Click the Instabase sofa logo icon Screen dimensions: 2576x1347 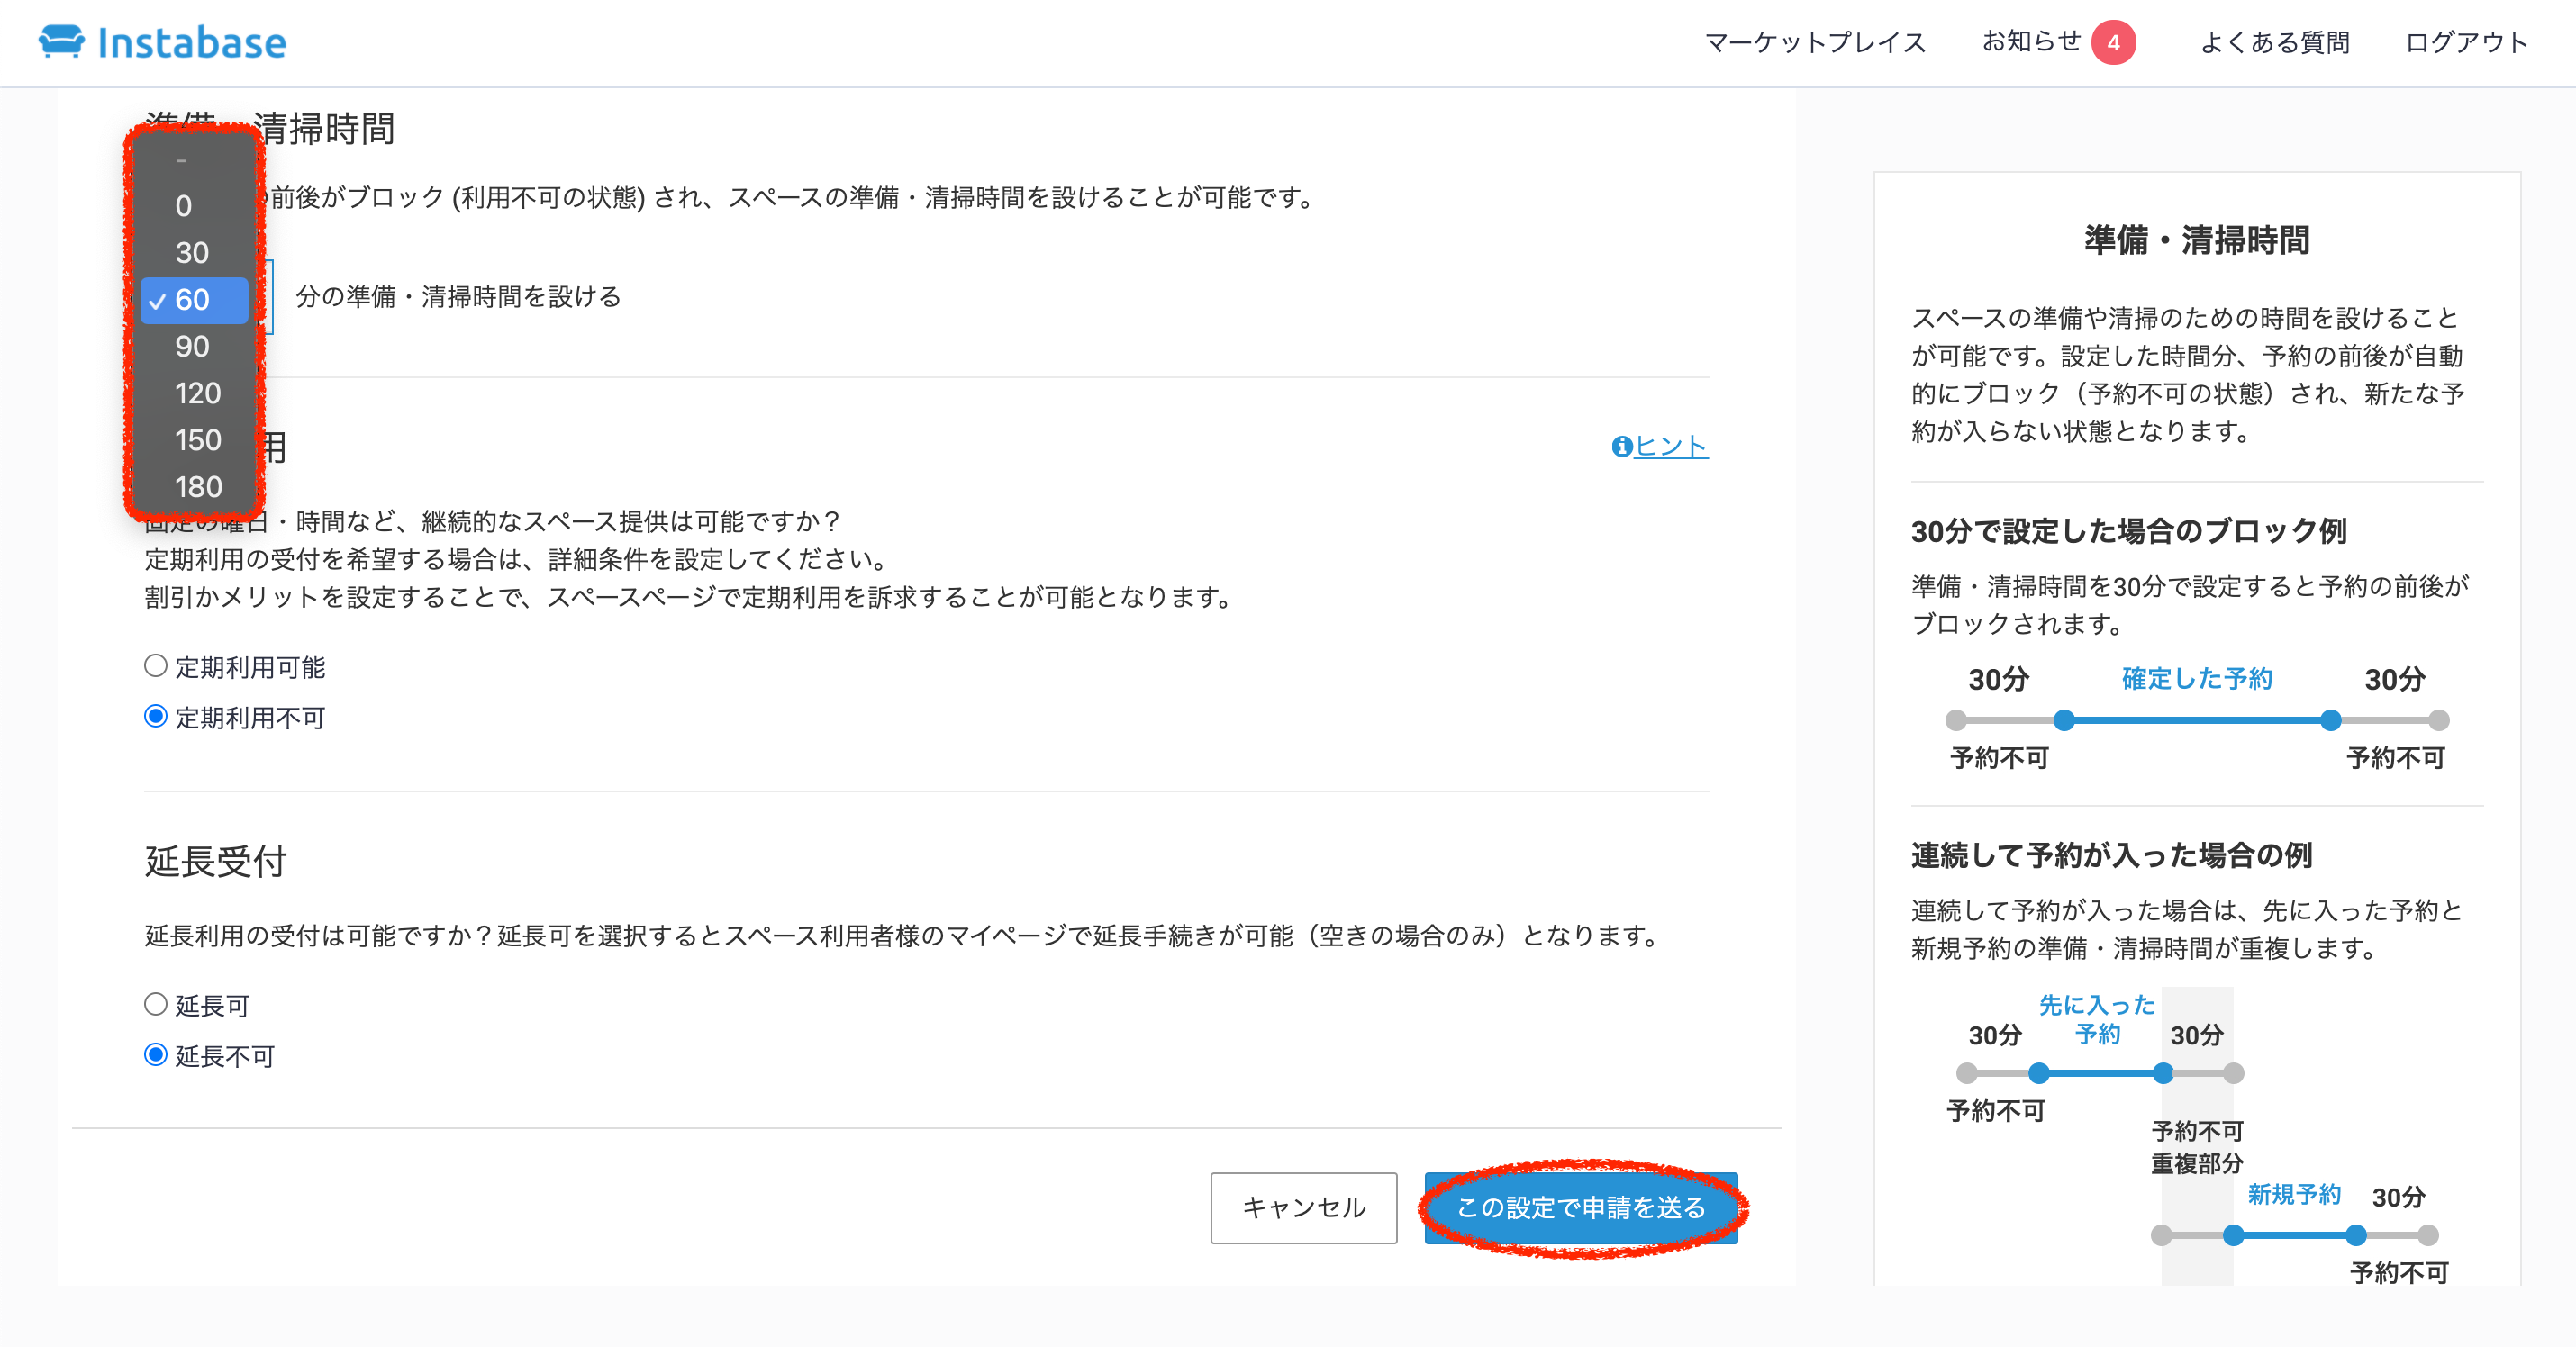coord(61,41)
